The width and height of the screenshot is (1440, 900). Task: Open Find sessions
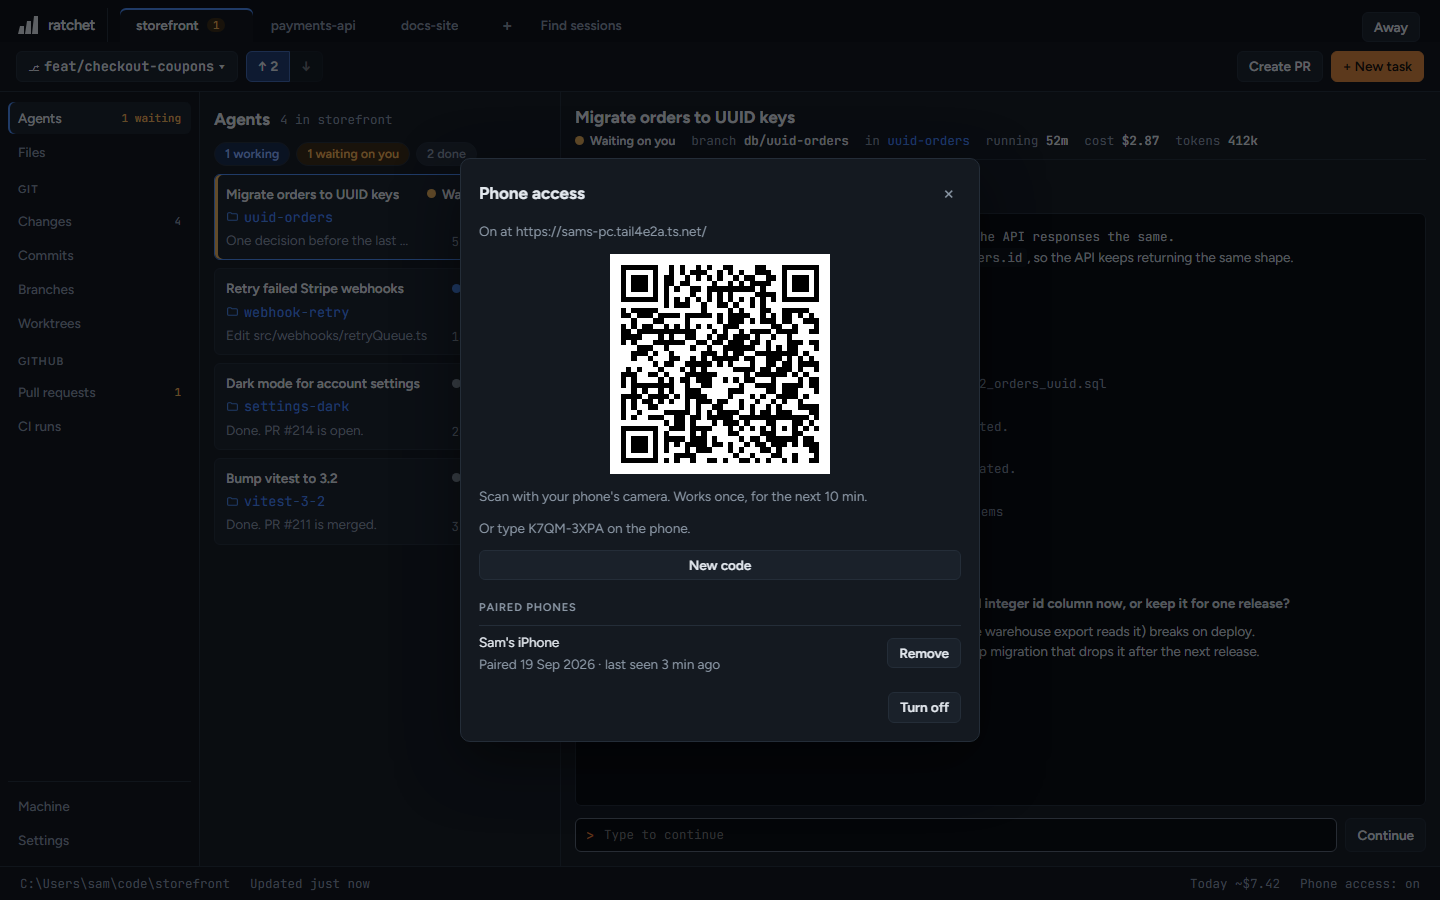(x=581, y=26)
